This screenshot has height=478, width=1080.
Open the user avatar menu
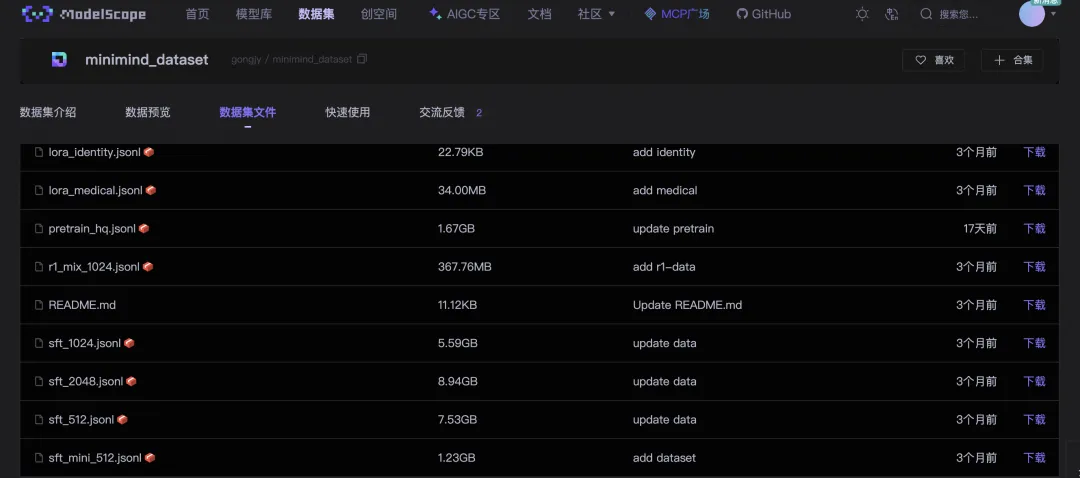(x=1032, y=14)
